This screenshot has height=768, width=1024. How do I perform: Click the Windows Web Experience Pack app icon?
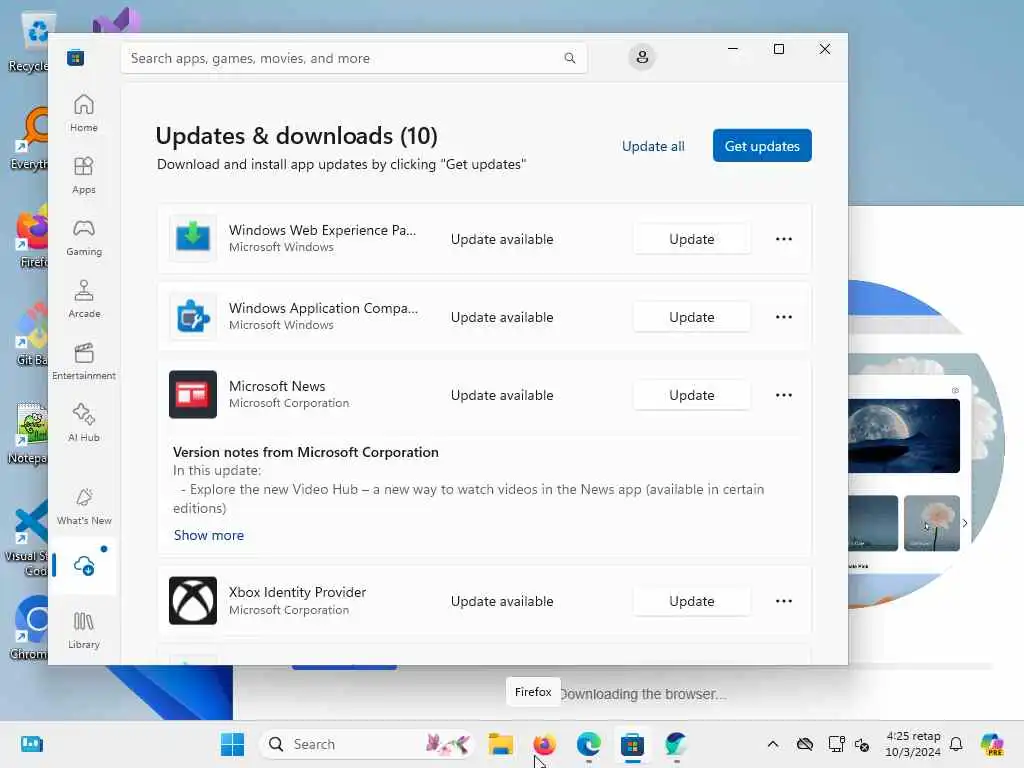point(193,238)
